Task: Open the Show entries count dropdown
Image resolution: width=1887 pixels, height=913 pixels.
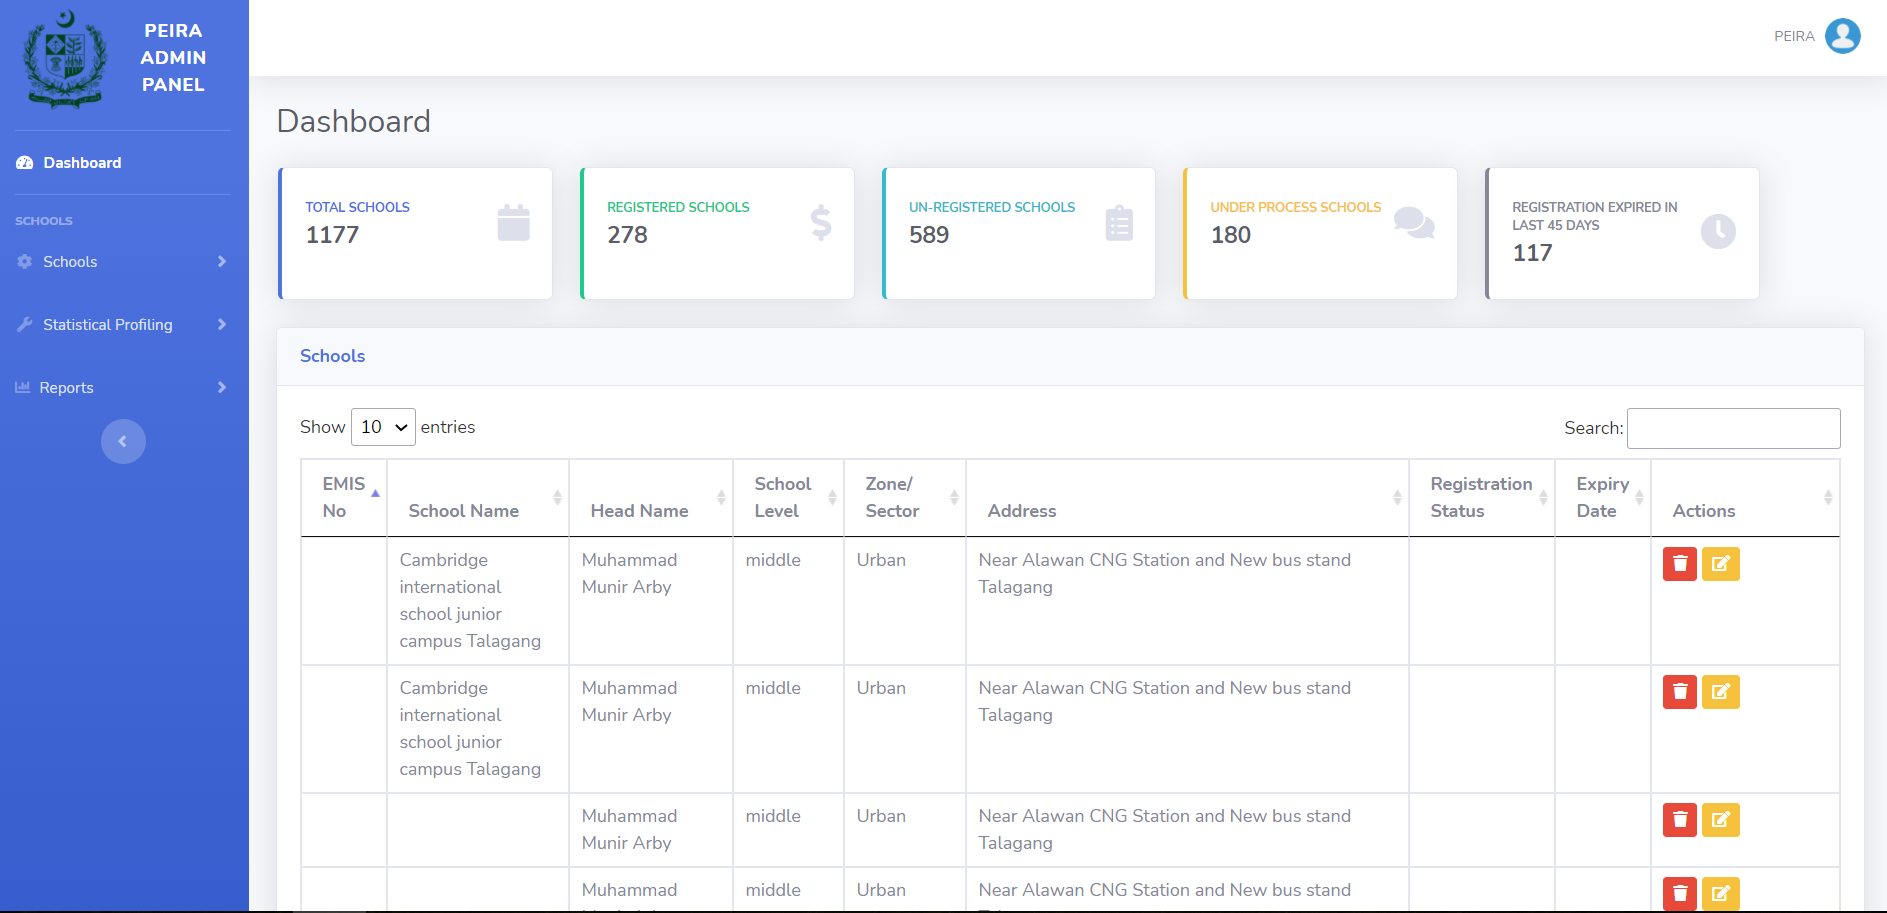Action: pyautogui.click(x=383, y=427)
